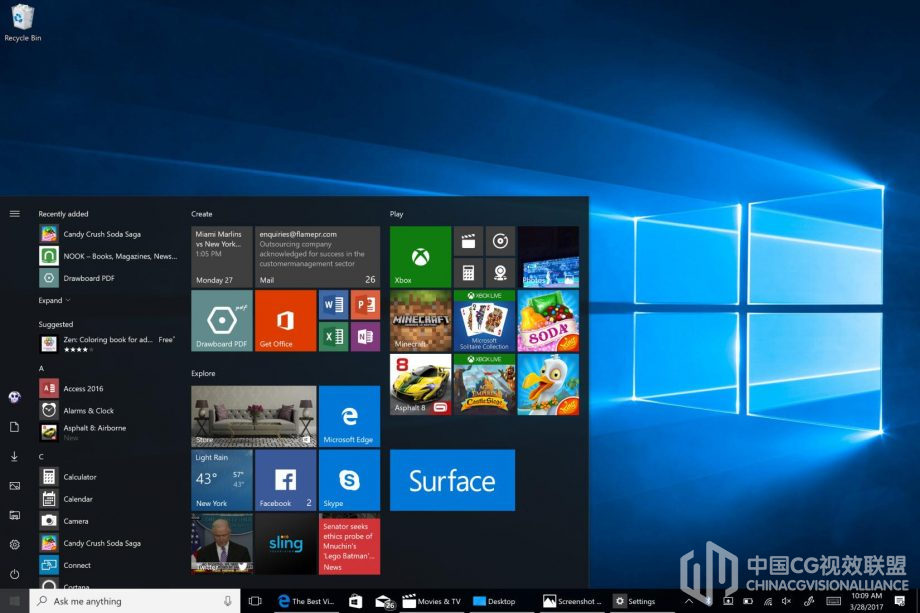Open the Recycle Bin desktop icon
Viewport: 920px width, 613px height.
point(22,22)
